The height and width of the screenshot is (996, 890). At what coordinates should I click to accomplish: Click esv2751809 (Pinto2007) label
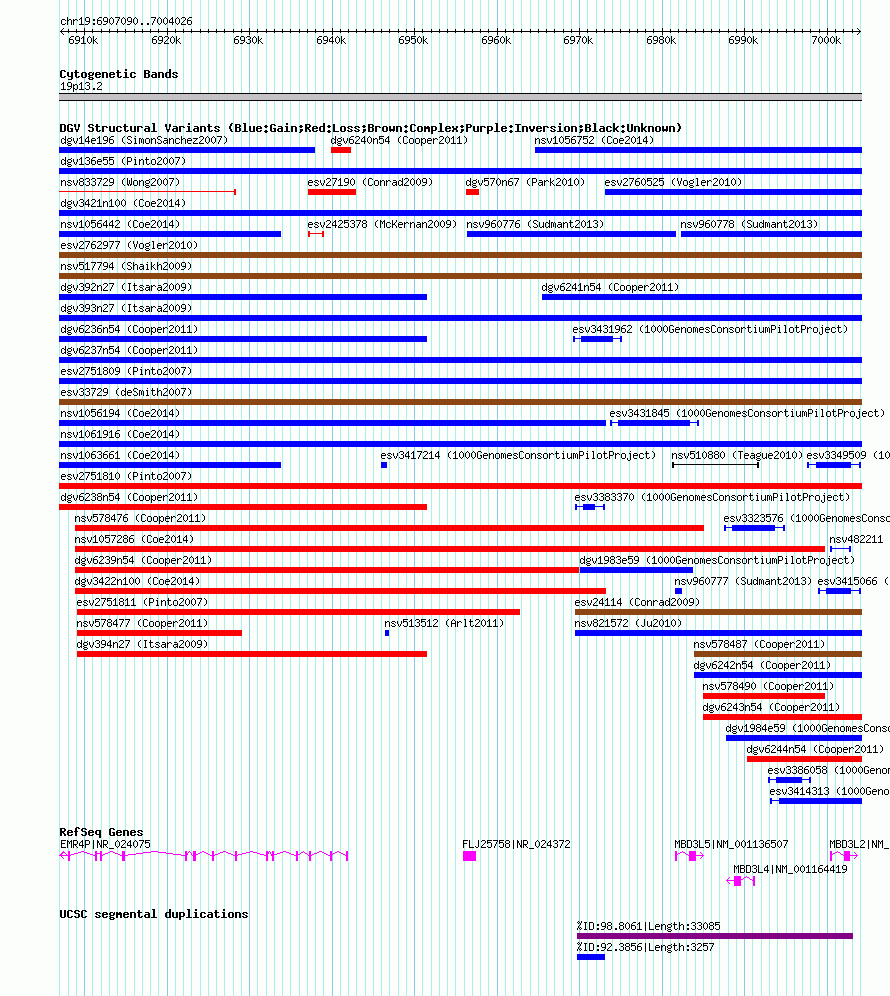click(126, 371)
